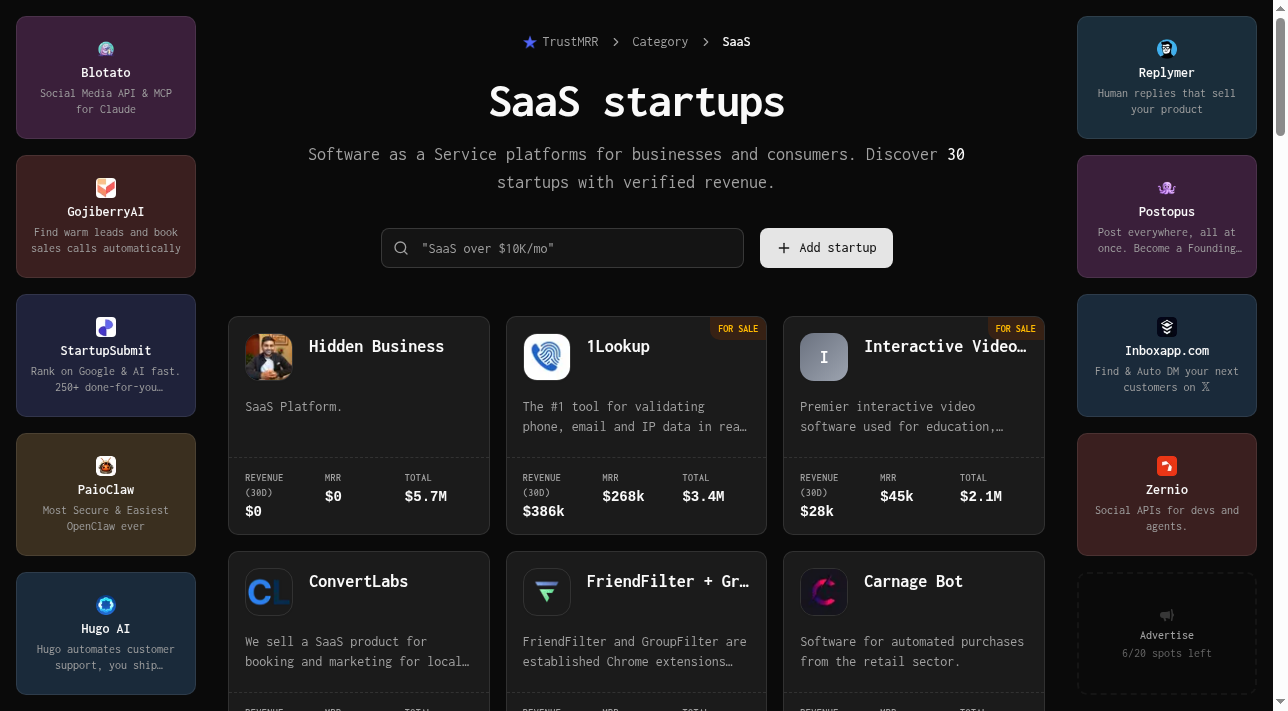Click Interactive Video total $2.1M
The width and height of the screenshot is (1288, 711).
click(x=981, y=496)
